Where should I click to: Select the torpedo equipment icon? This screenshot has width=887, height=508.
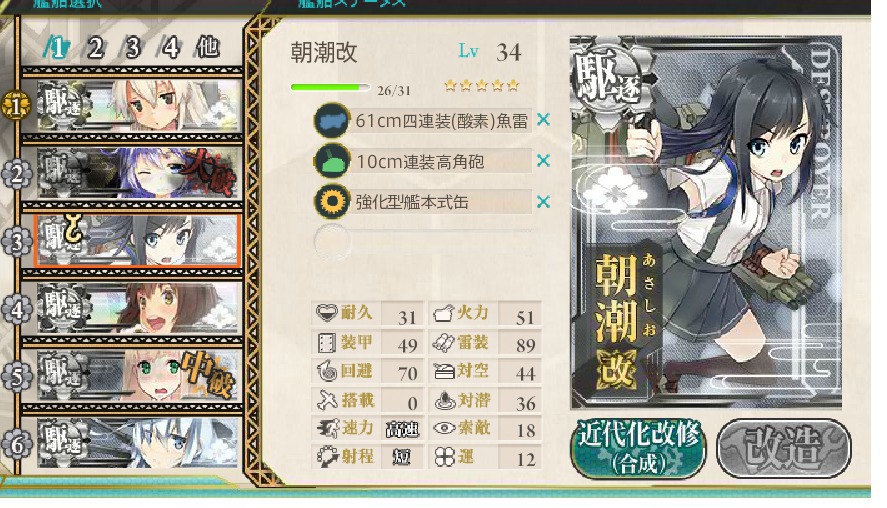[331, 120]
